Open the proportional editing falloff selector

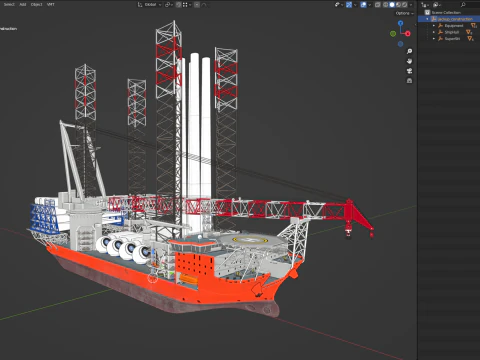click(x=204, y=5)
